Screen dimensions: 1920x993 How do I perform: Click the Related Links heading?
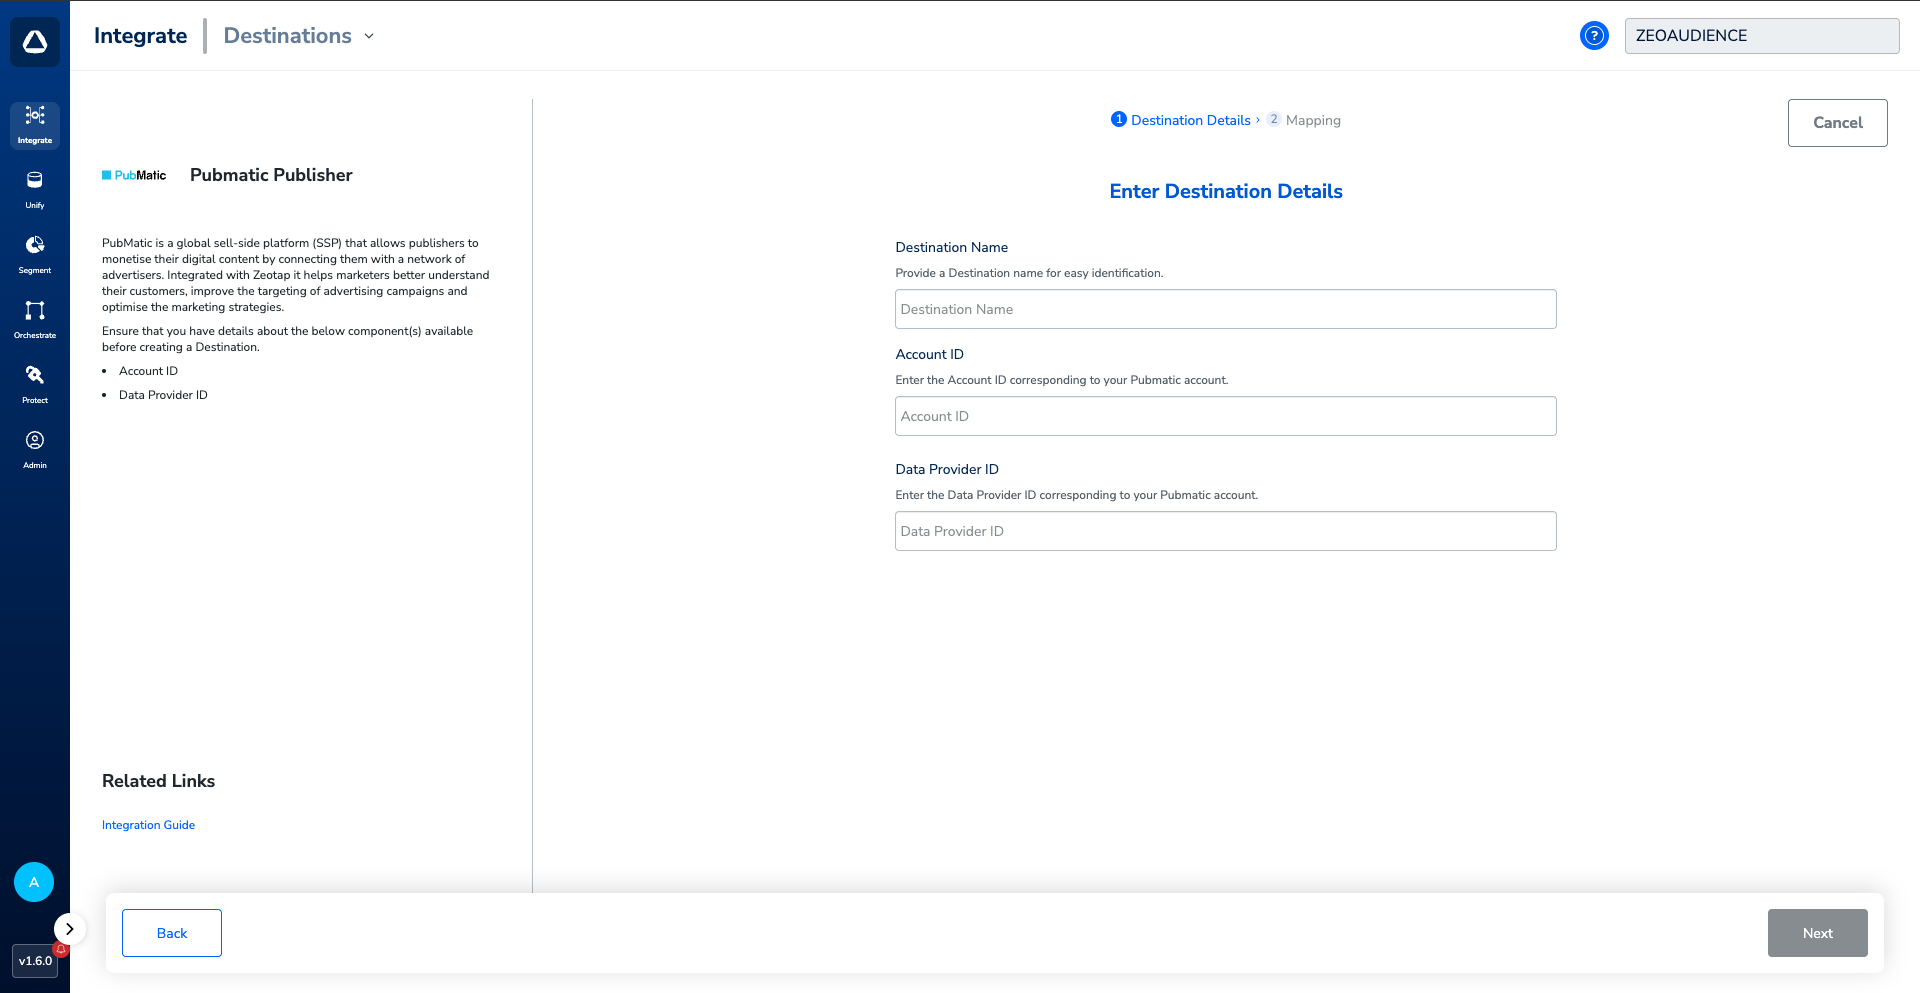[x=158, y=781]
